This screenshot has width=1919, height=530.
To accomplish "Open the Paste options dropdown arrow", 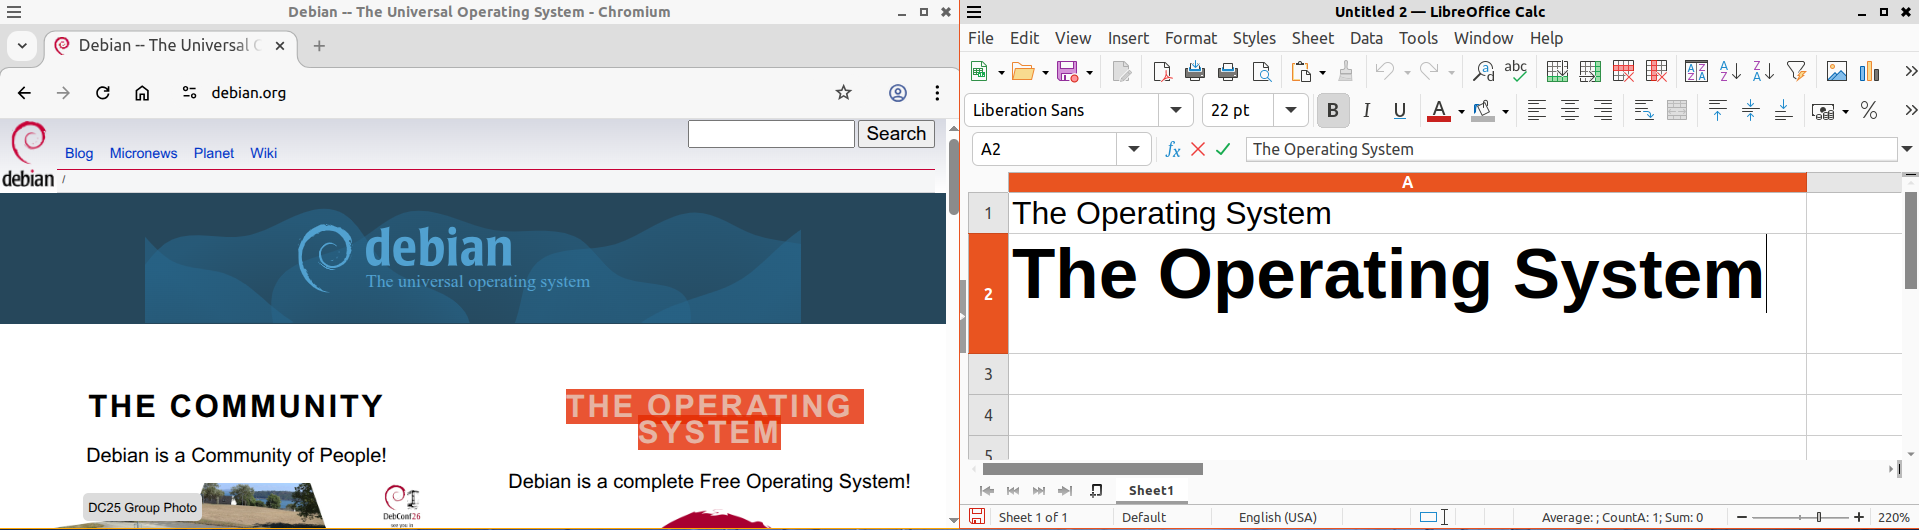I will (1322, 72).
